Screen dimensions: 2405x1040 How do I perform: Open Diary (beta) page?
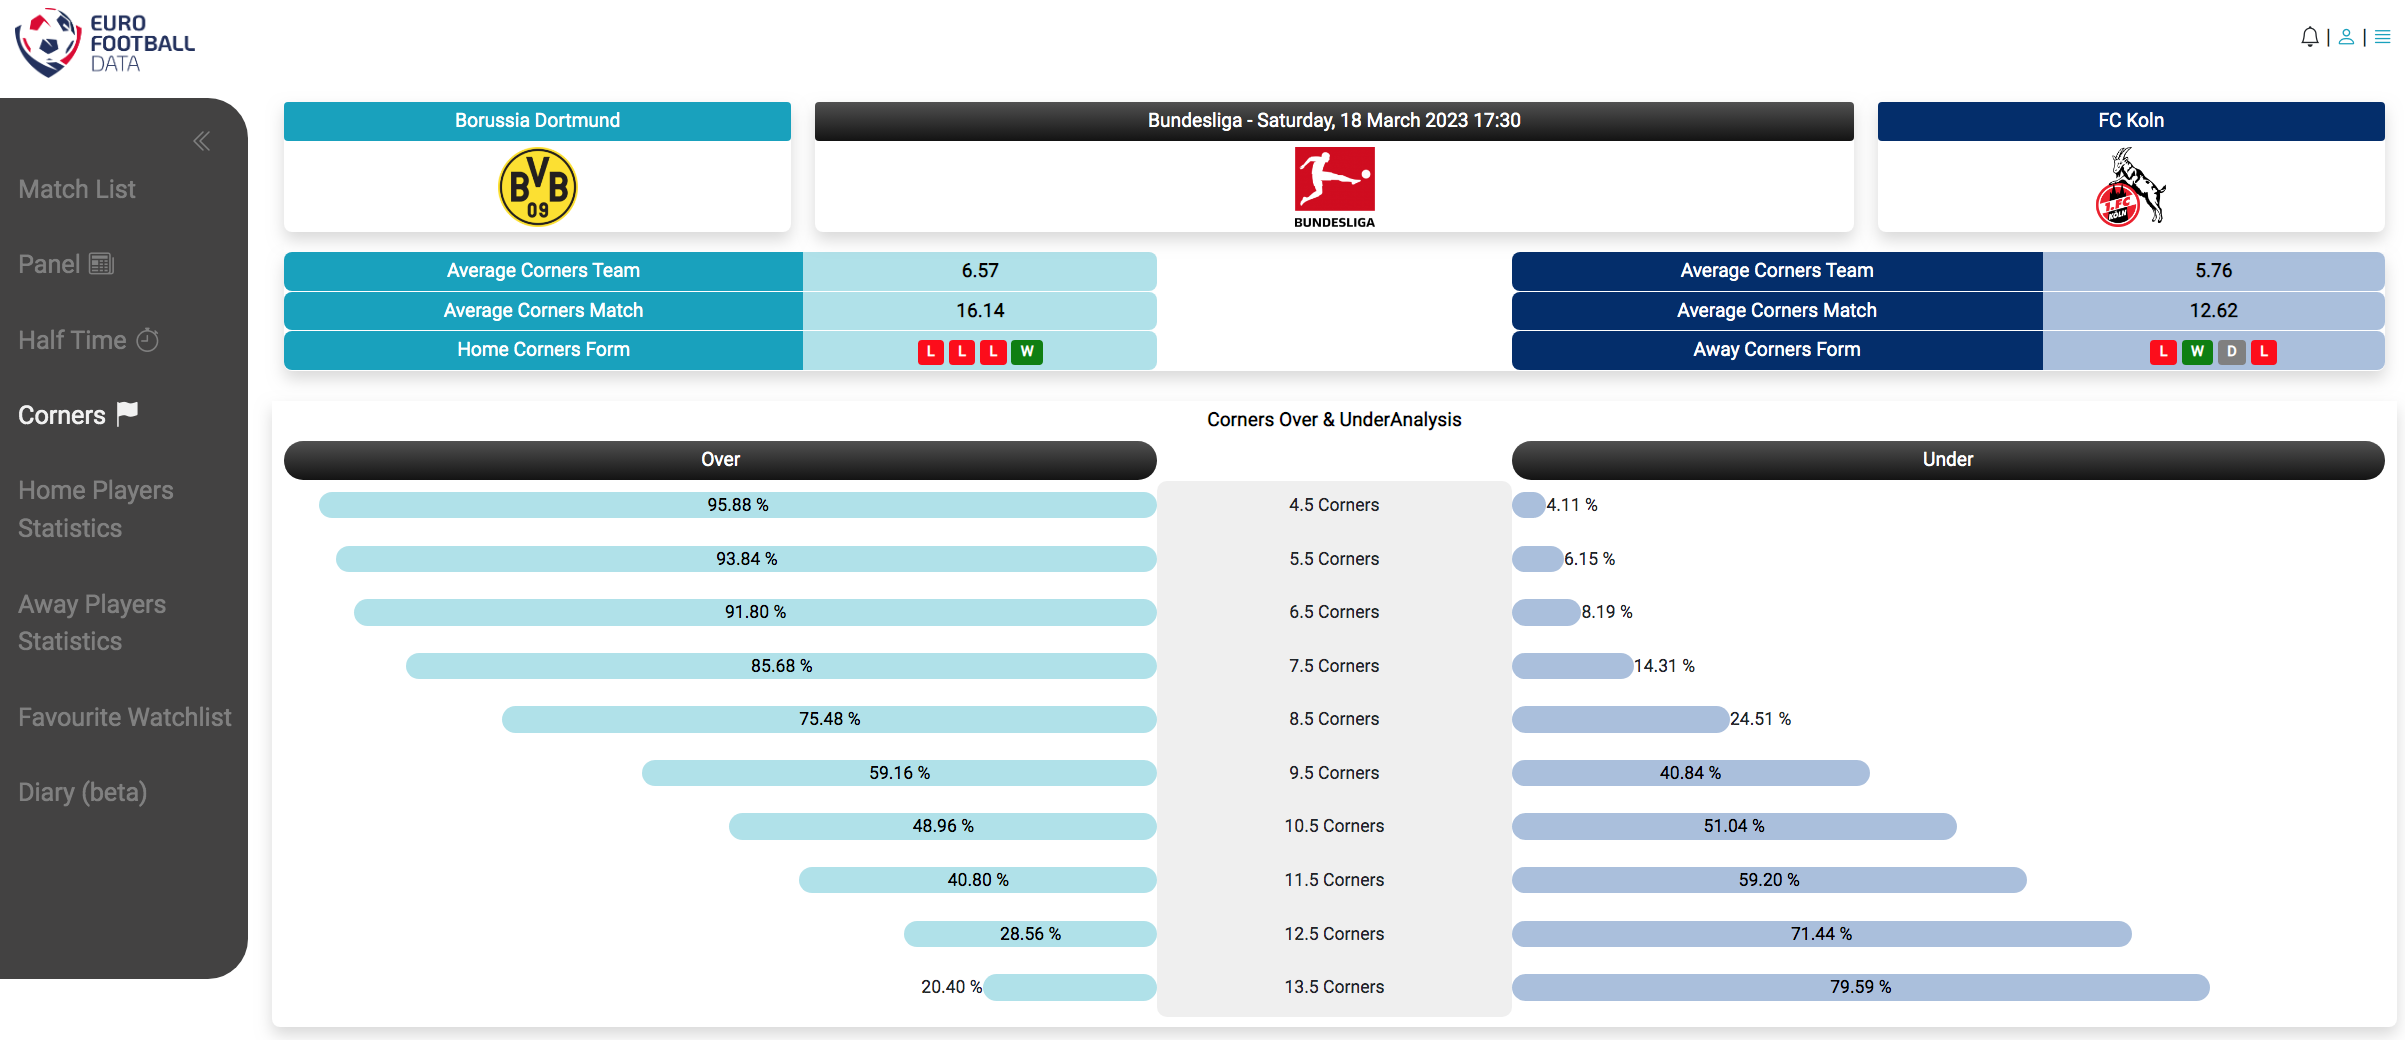(83, 792)
